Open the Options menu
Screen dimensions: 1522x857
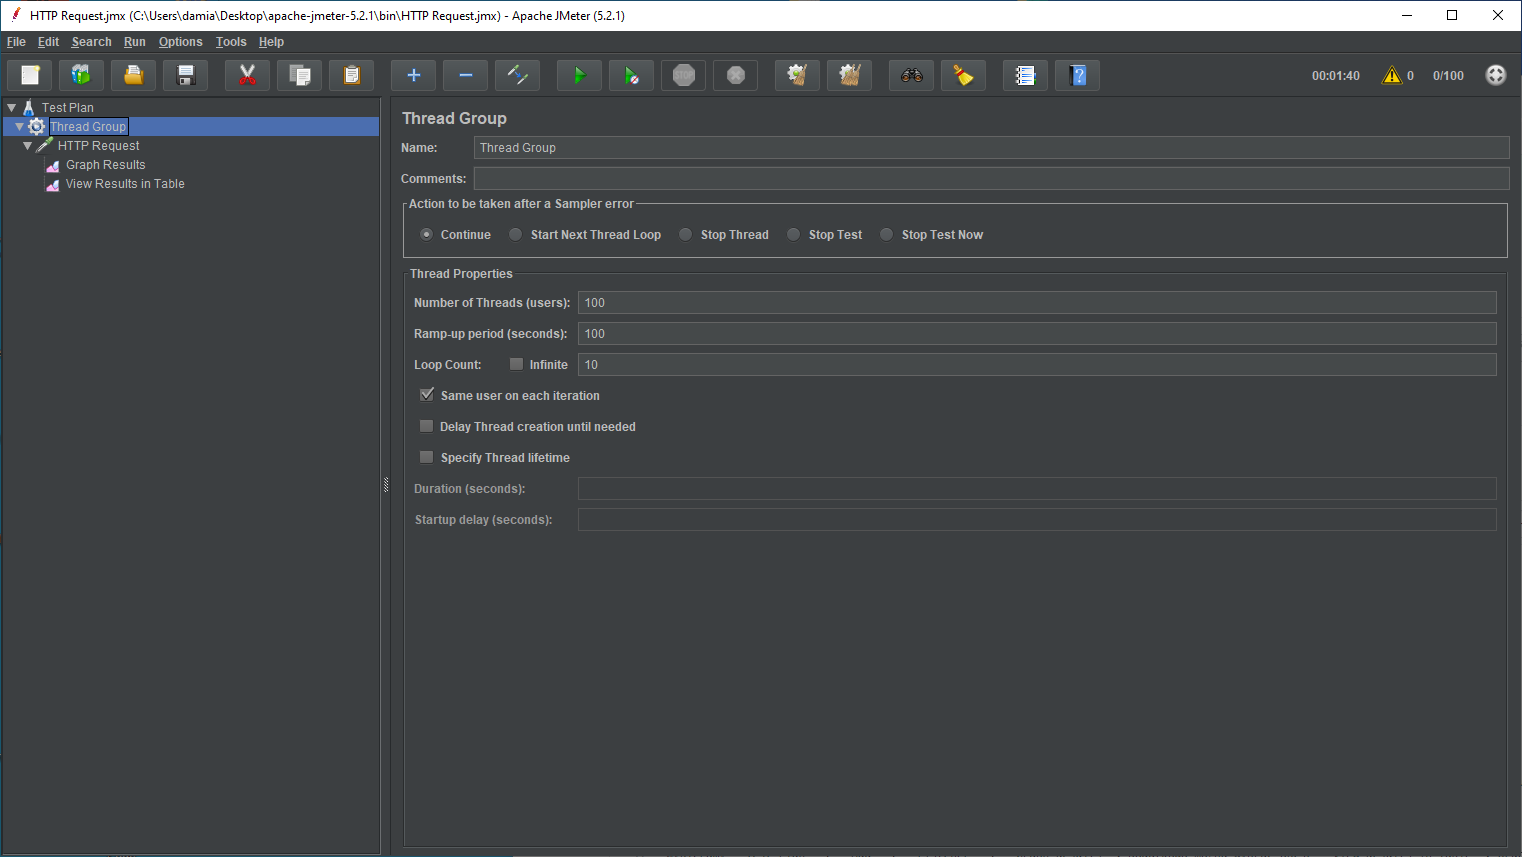point(180,42)
